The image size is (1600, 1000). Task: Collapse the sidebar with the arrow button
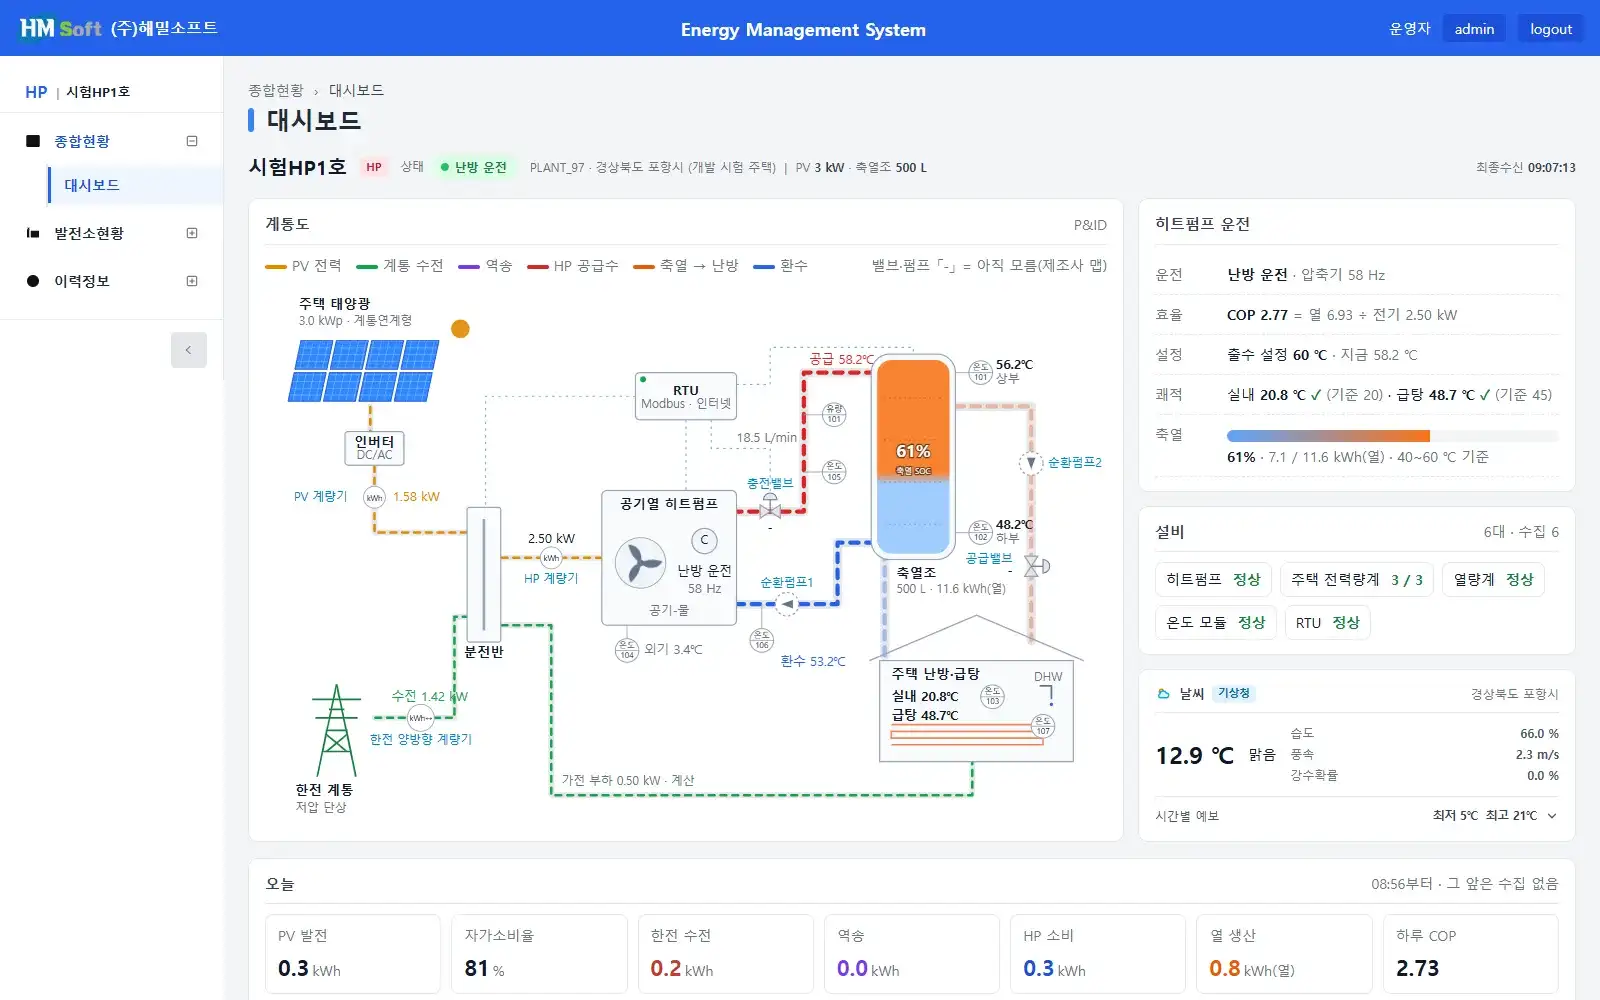click(x=188, y=350)
